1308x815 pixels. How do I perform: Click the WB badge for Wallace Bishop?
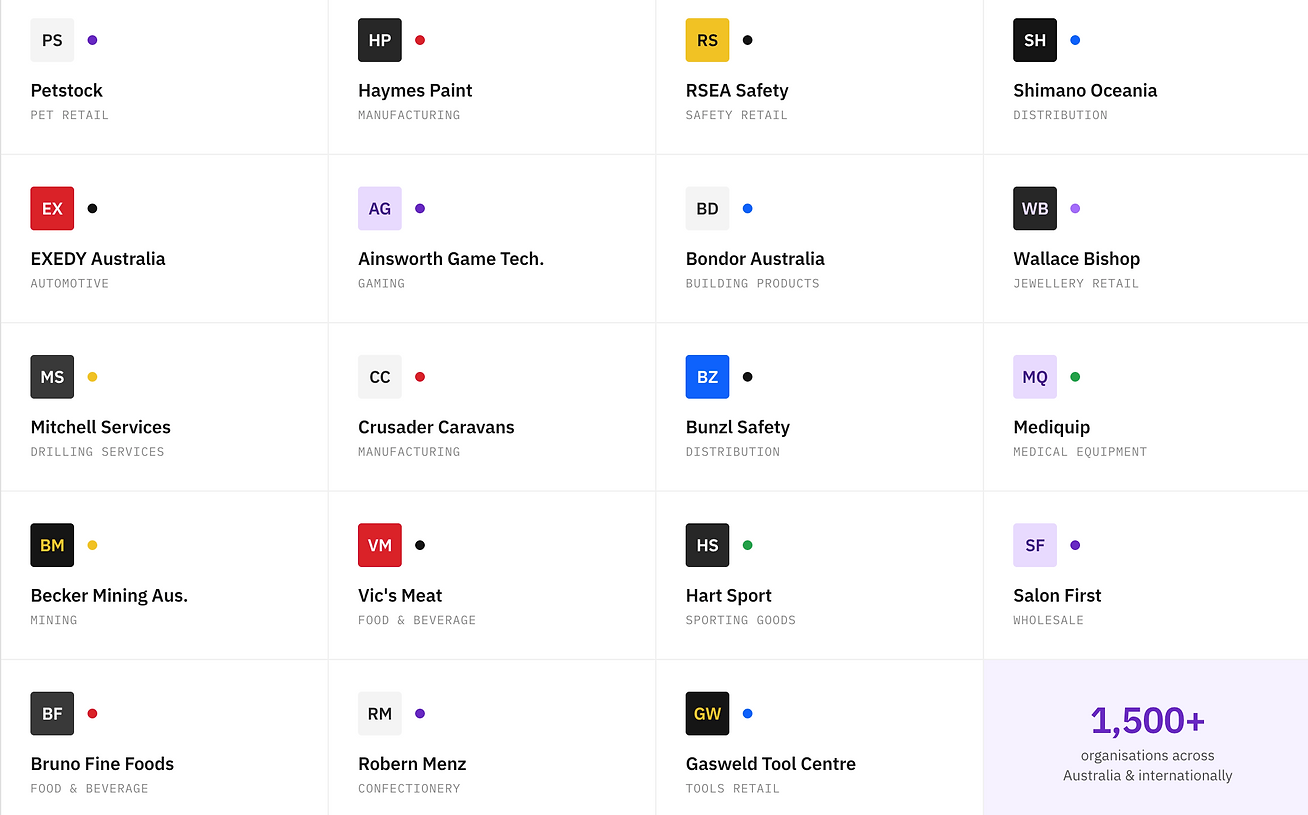pyautogui.click(x=1035, y=208)
